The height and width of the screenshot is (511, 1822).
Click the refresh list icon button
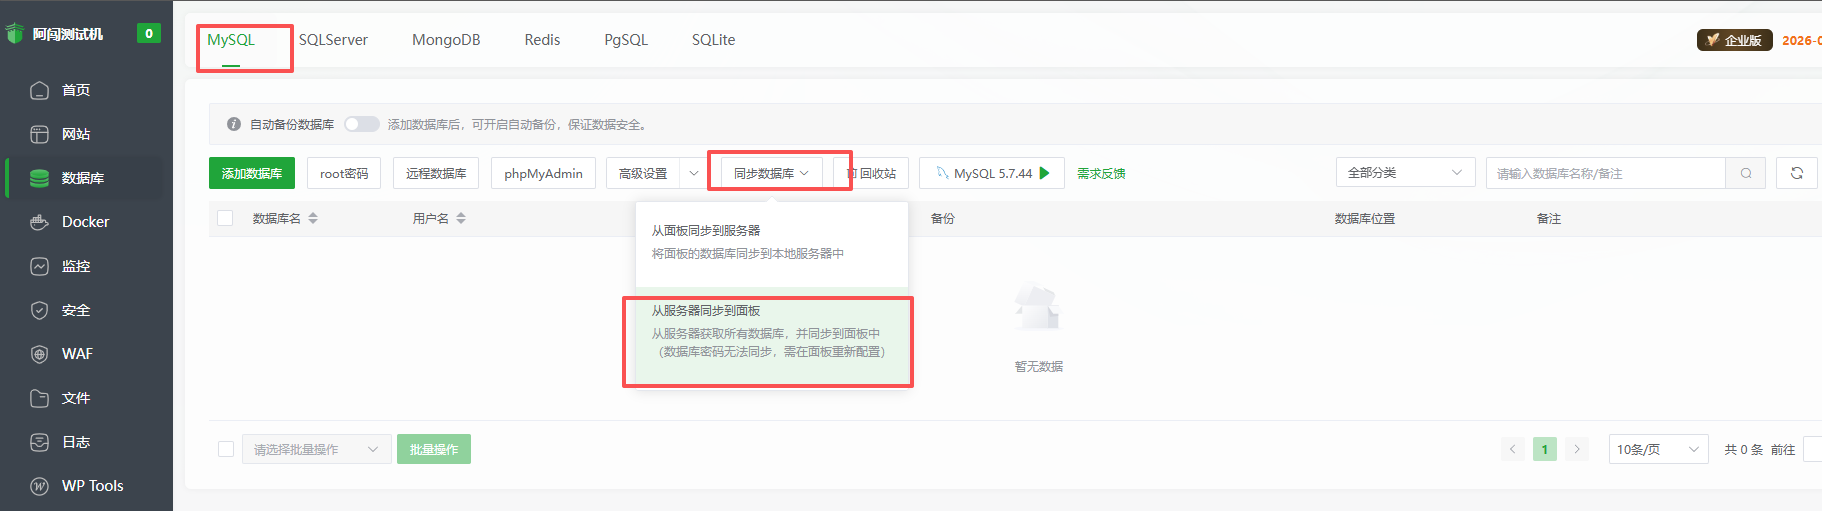click(1796, 173)
